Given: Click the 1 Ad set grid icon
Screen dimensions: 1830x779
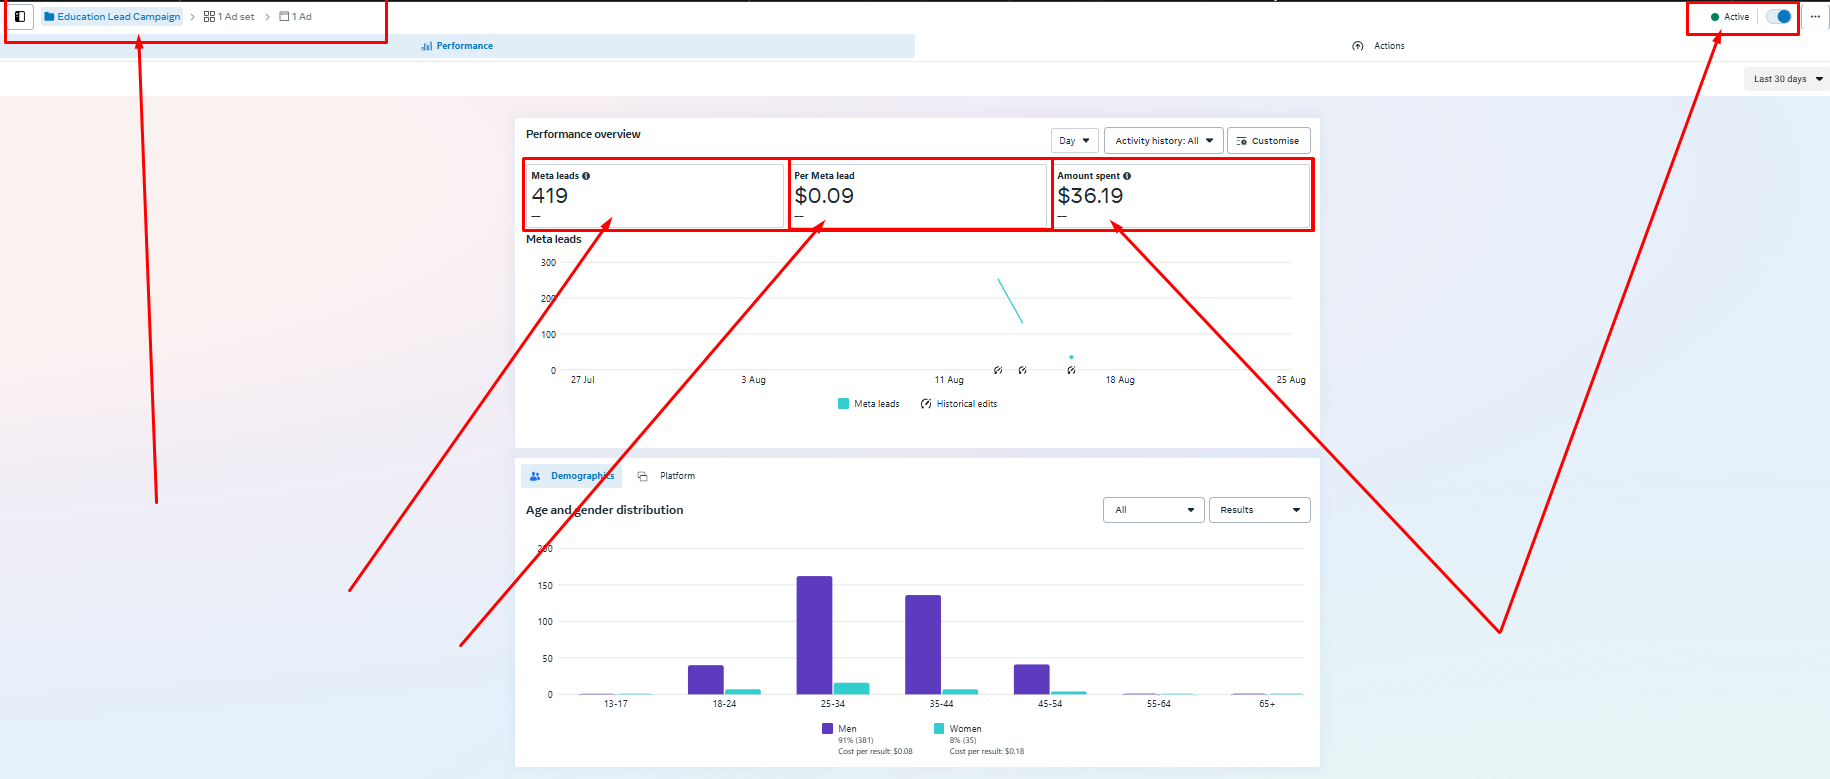Looking at the screenshot, I should tap(209, 17).
